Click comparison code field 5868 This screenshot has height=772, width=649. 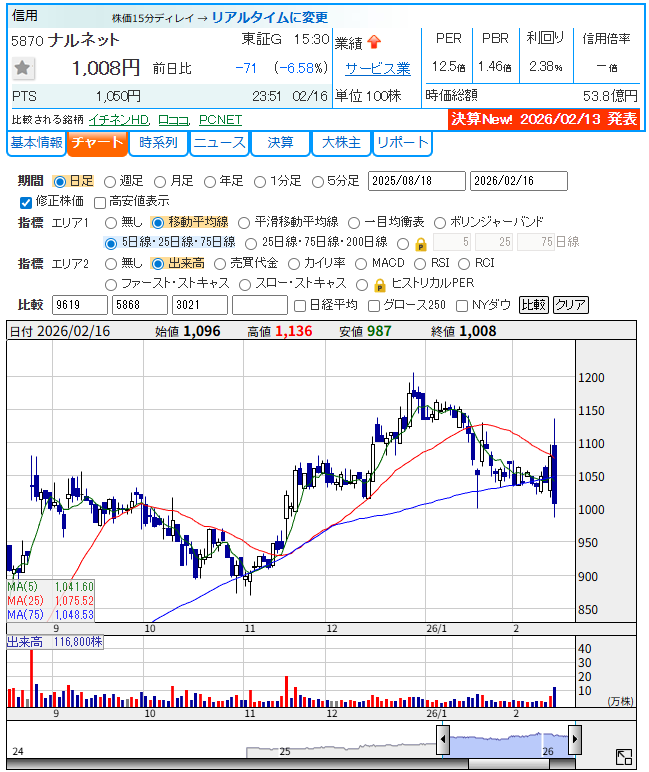click(140, 305)
